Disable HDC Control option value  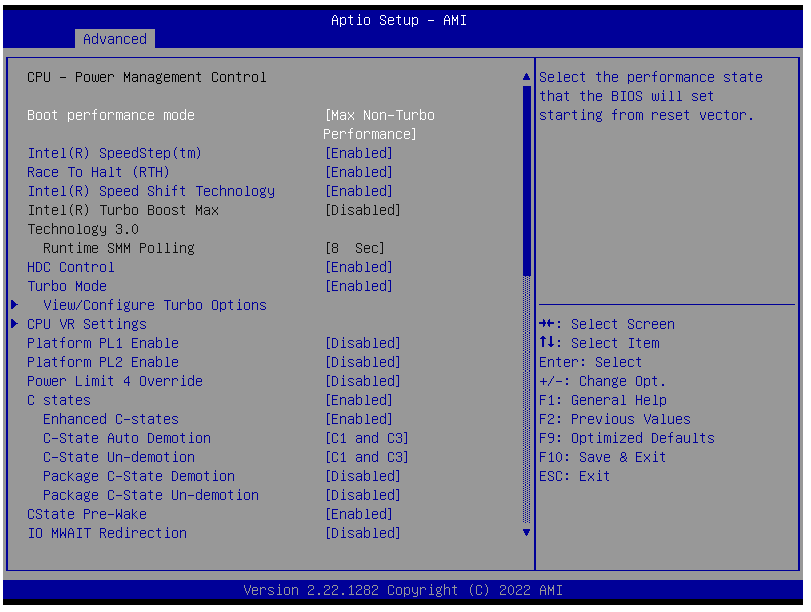(x=359, y=267)
